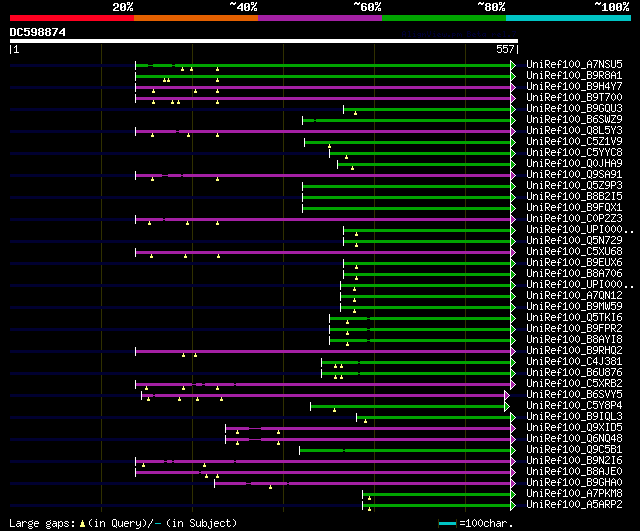This screenshot has width=640, height=531.
Task: Click the purple alignment bar for UniRef100_B9H4Y7
Action: 323,87
